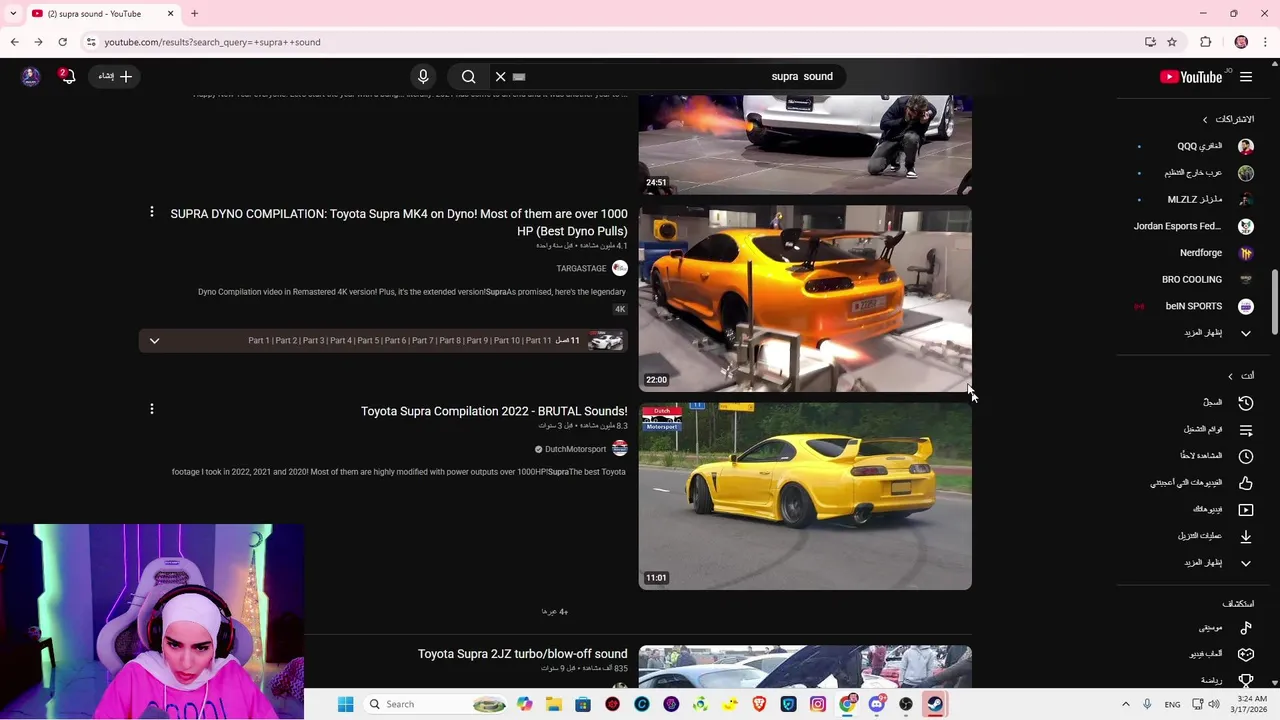Open TARGASTAGE channel avatar

coord(620,268)
